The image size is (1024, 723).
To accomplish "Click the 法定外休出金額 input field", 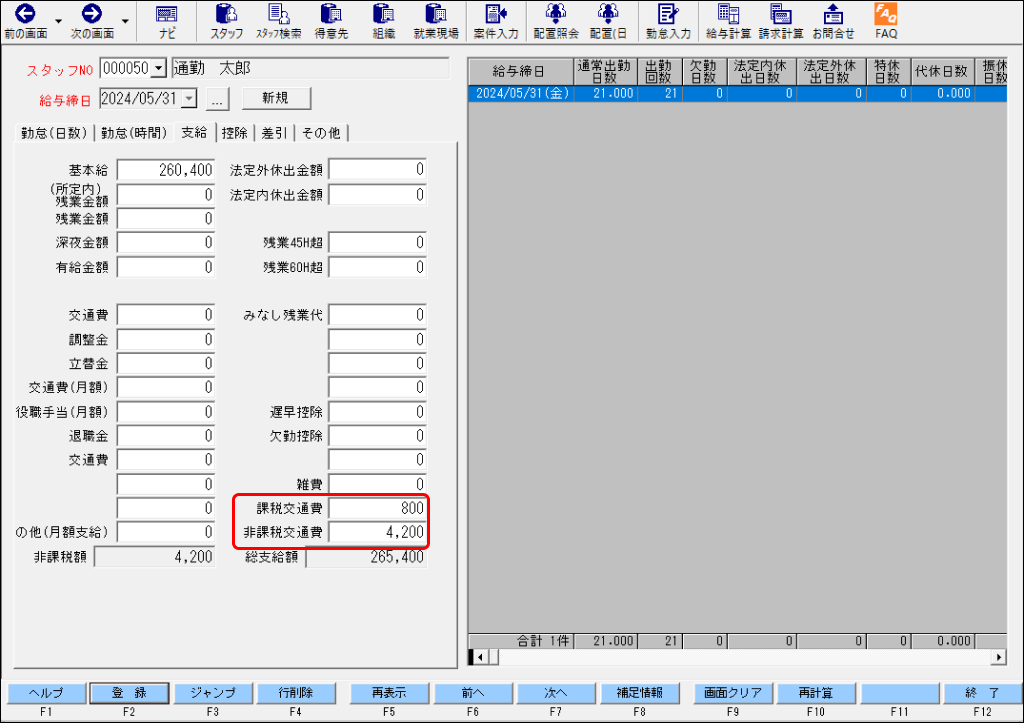I will pos(377,170).
